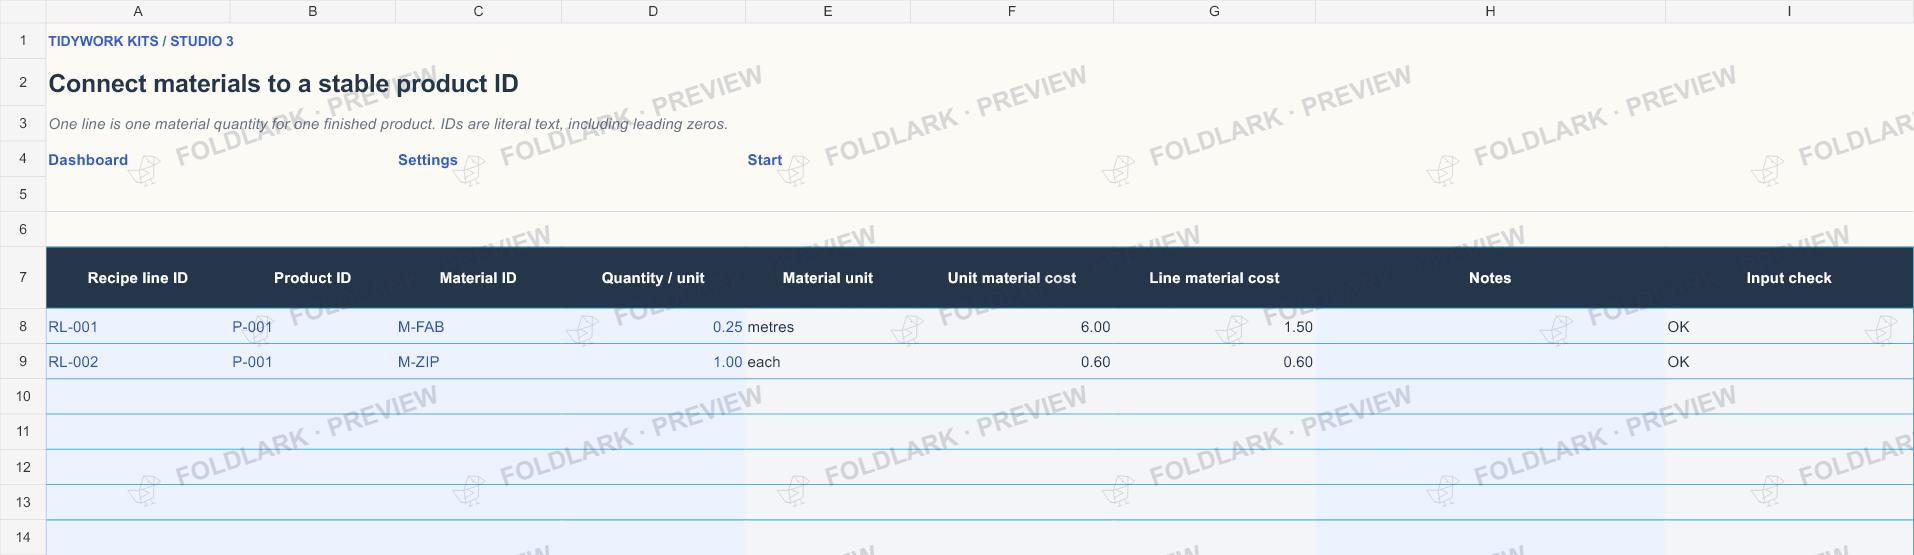Select row 11 header
1914x555 pixels.
(x=23, y=431)
